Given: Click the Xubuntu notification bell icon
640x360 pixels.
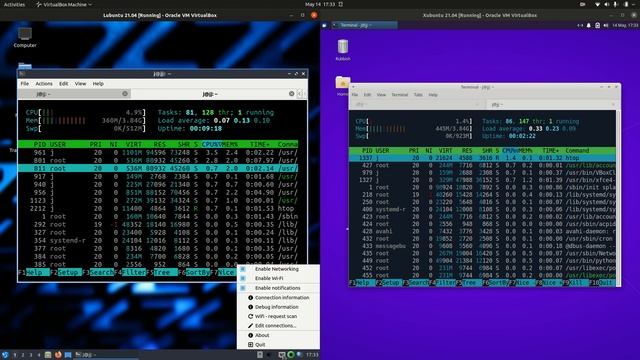Looking at the screenshot, I should click(x=589, y=25).
